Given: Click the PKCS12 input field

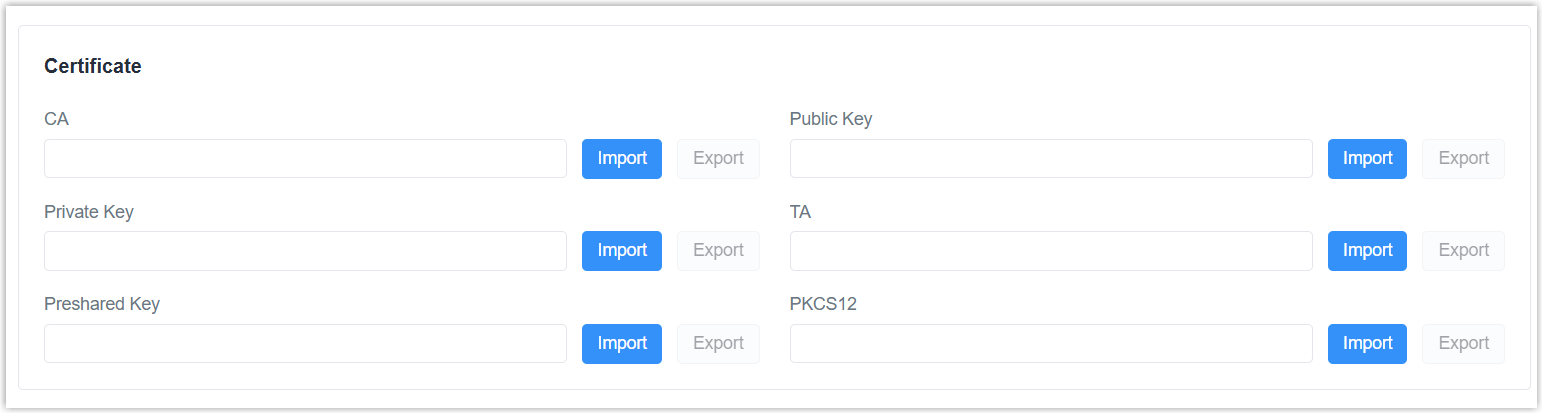Looking at the screenshot, I should pyautogui.click(x=1050, y=344).
